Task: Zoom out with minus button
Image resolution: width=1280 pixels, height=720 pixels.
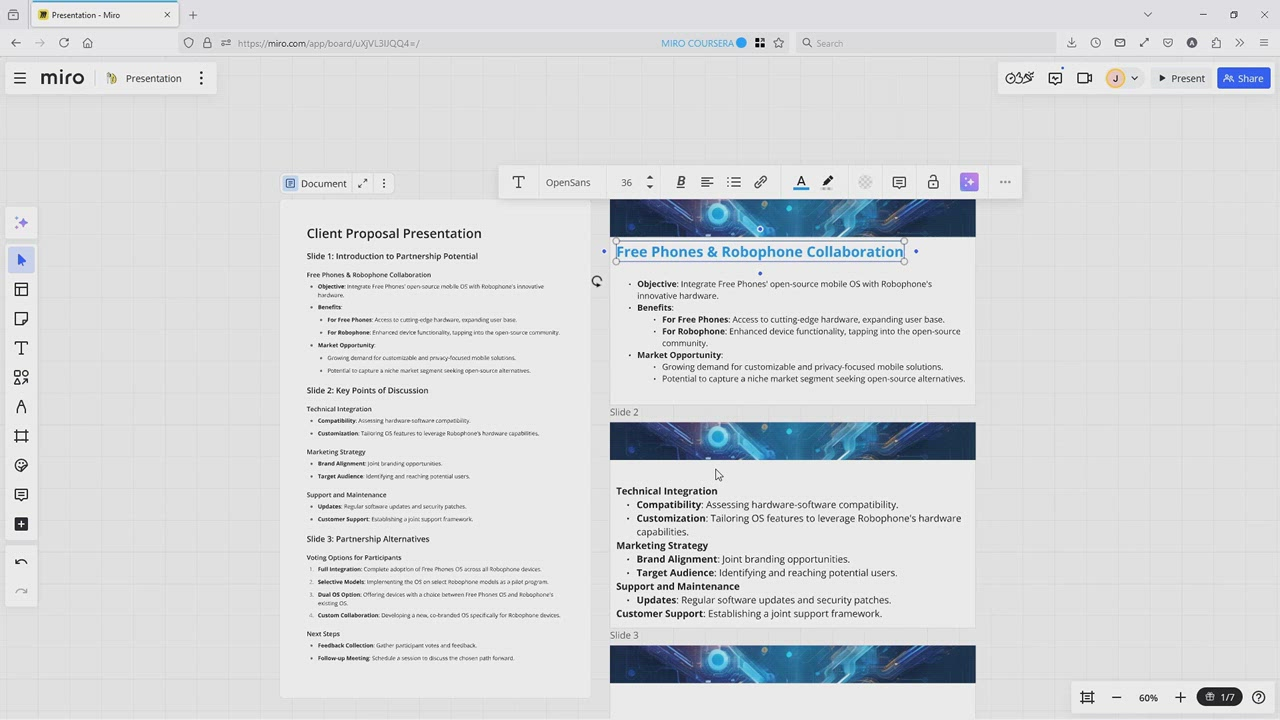Action: [1117, 697]
